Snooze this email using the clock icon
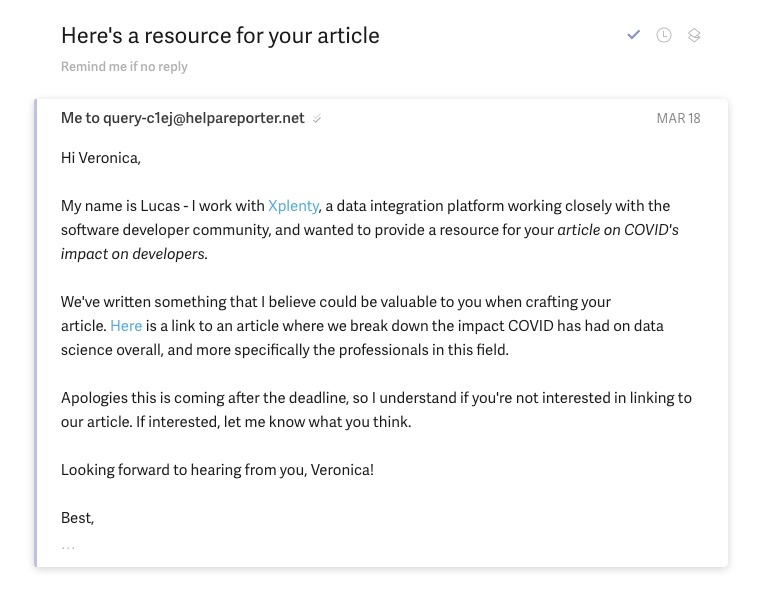Image resolution: width=762 pixels, height=601 pixels. tap(664, 35)
